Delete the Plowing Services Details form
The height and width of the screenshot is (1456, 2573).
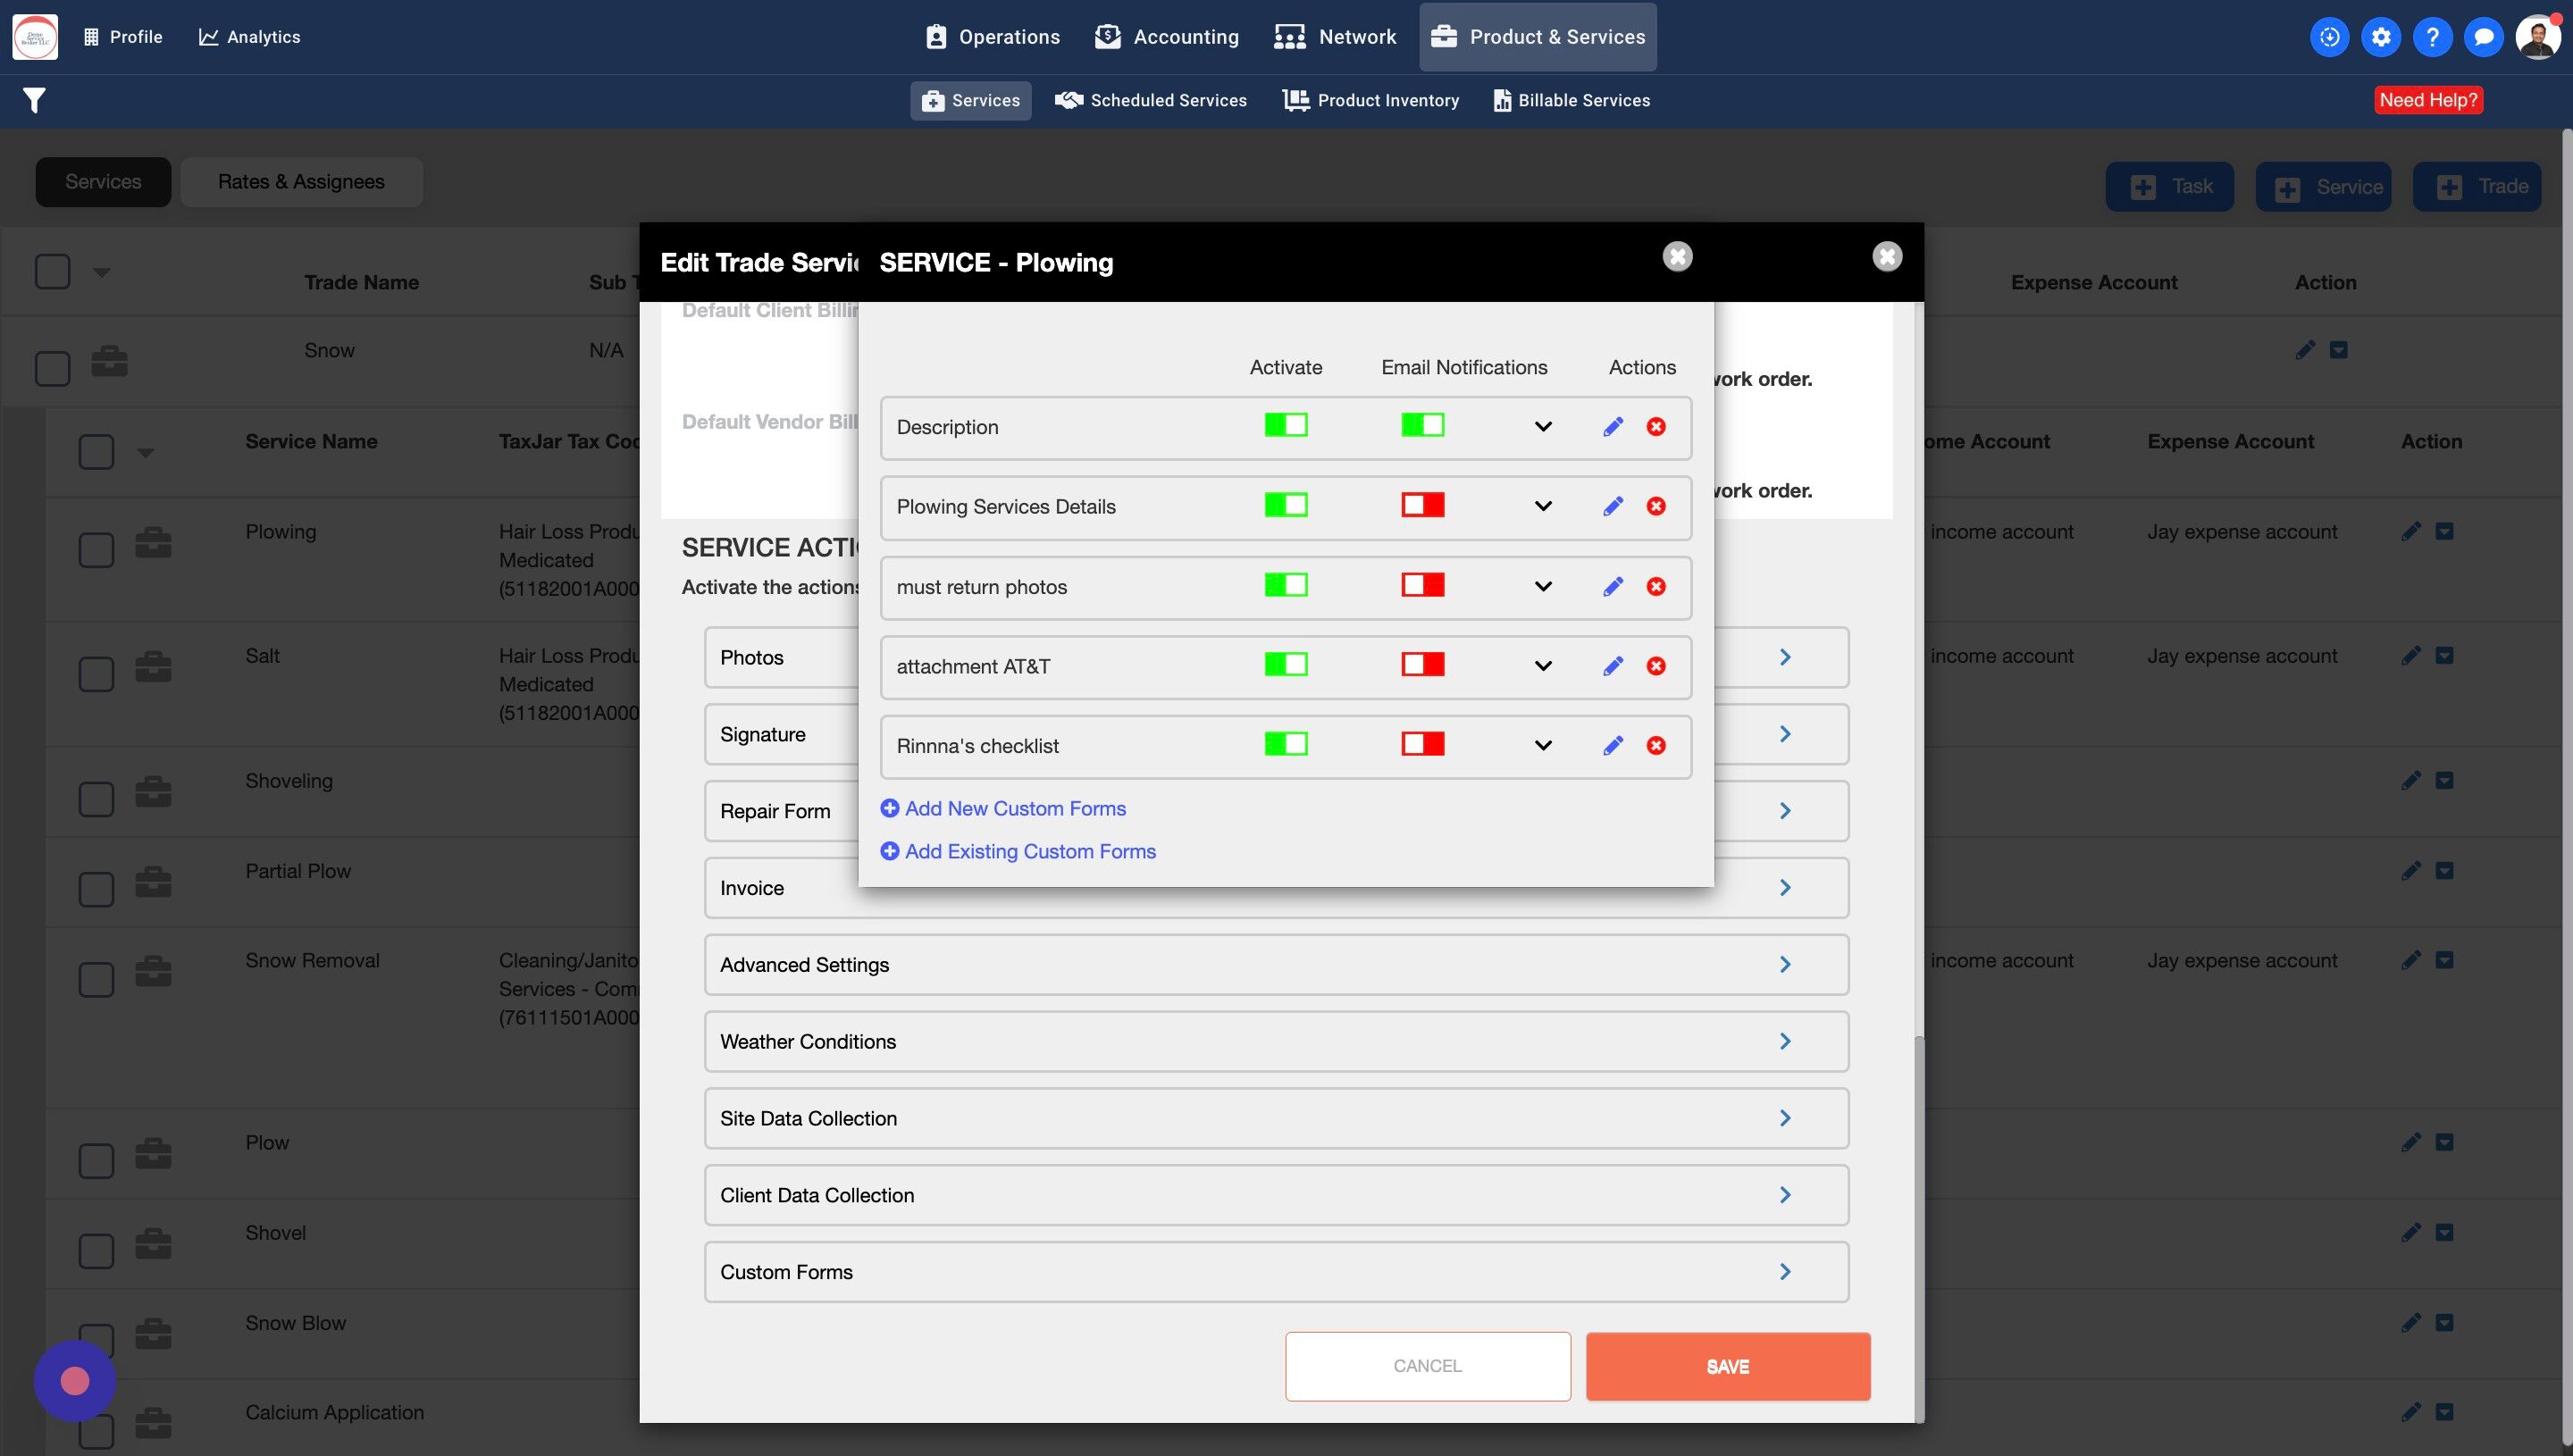[x=1656, y=506]
